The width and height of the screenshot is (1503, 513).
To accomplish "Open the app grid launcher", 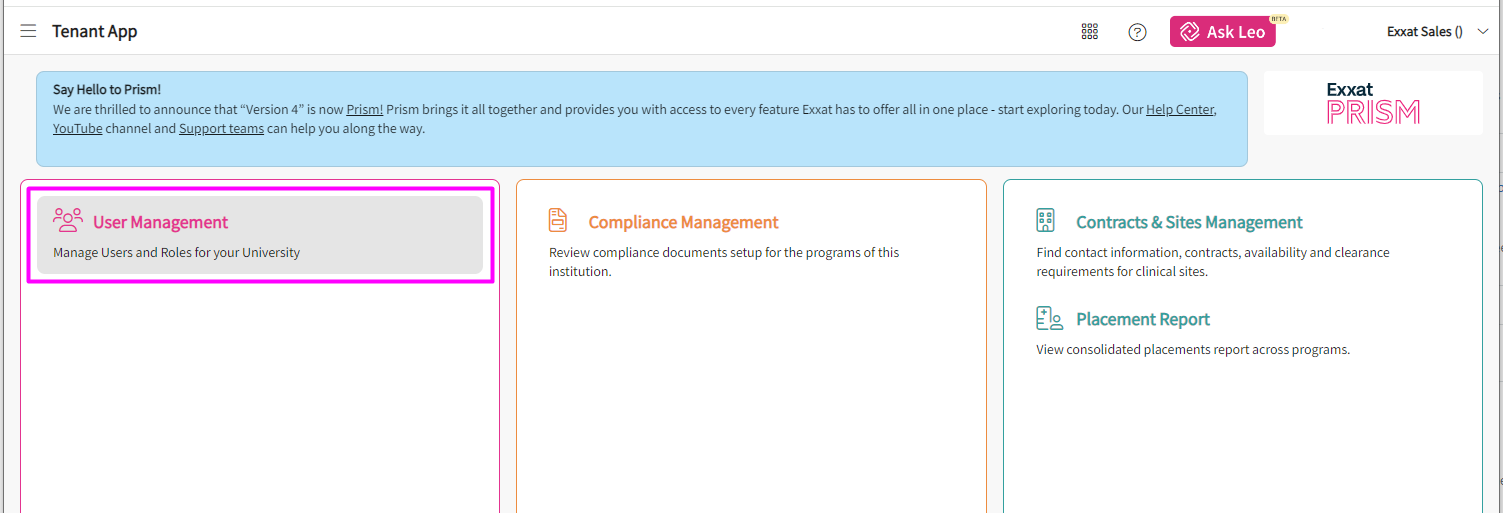I will coord(1090,32).
